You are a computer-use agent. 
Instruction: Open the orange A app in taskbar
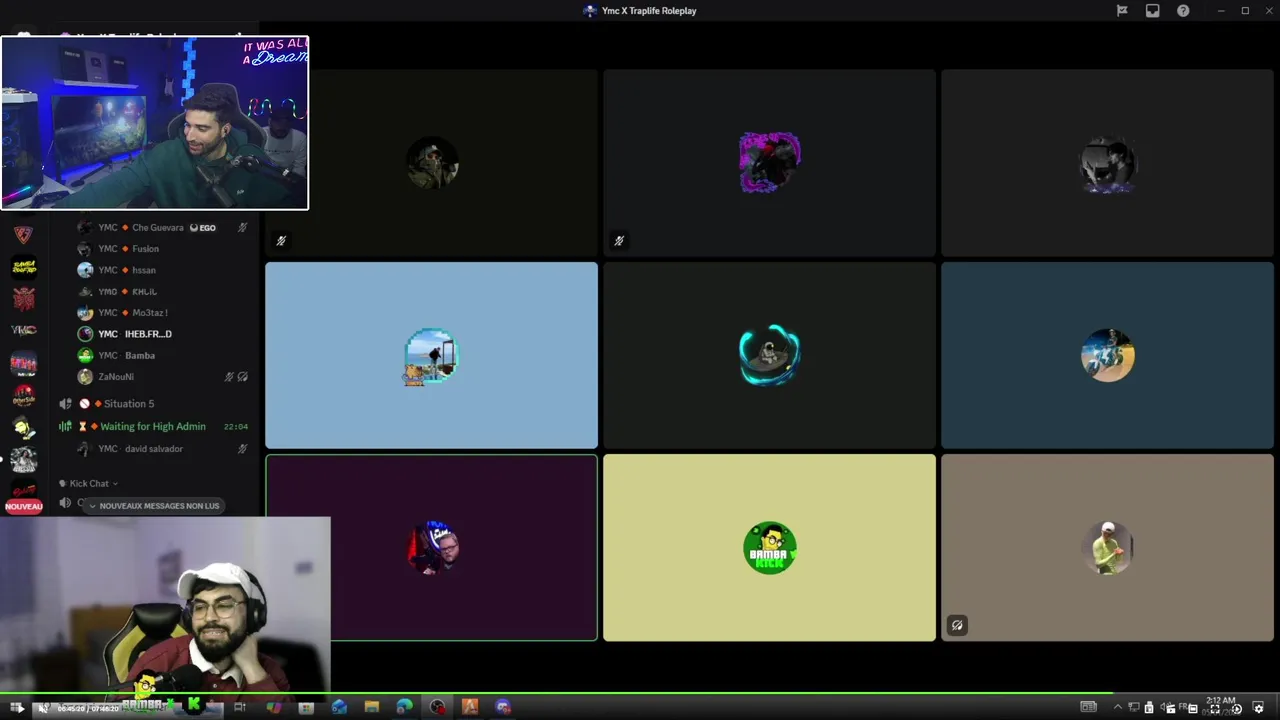pyautogui.click(x=470, y=708)
